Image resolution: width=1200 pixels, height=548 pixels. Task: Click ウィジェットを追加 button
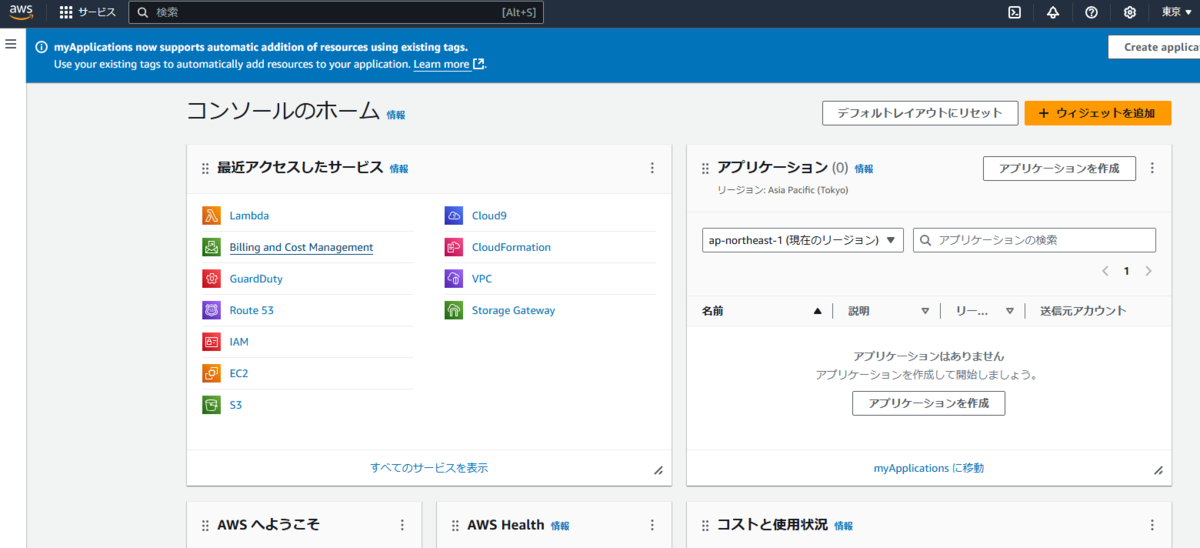coord(1097,113)
